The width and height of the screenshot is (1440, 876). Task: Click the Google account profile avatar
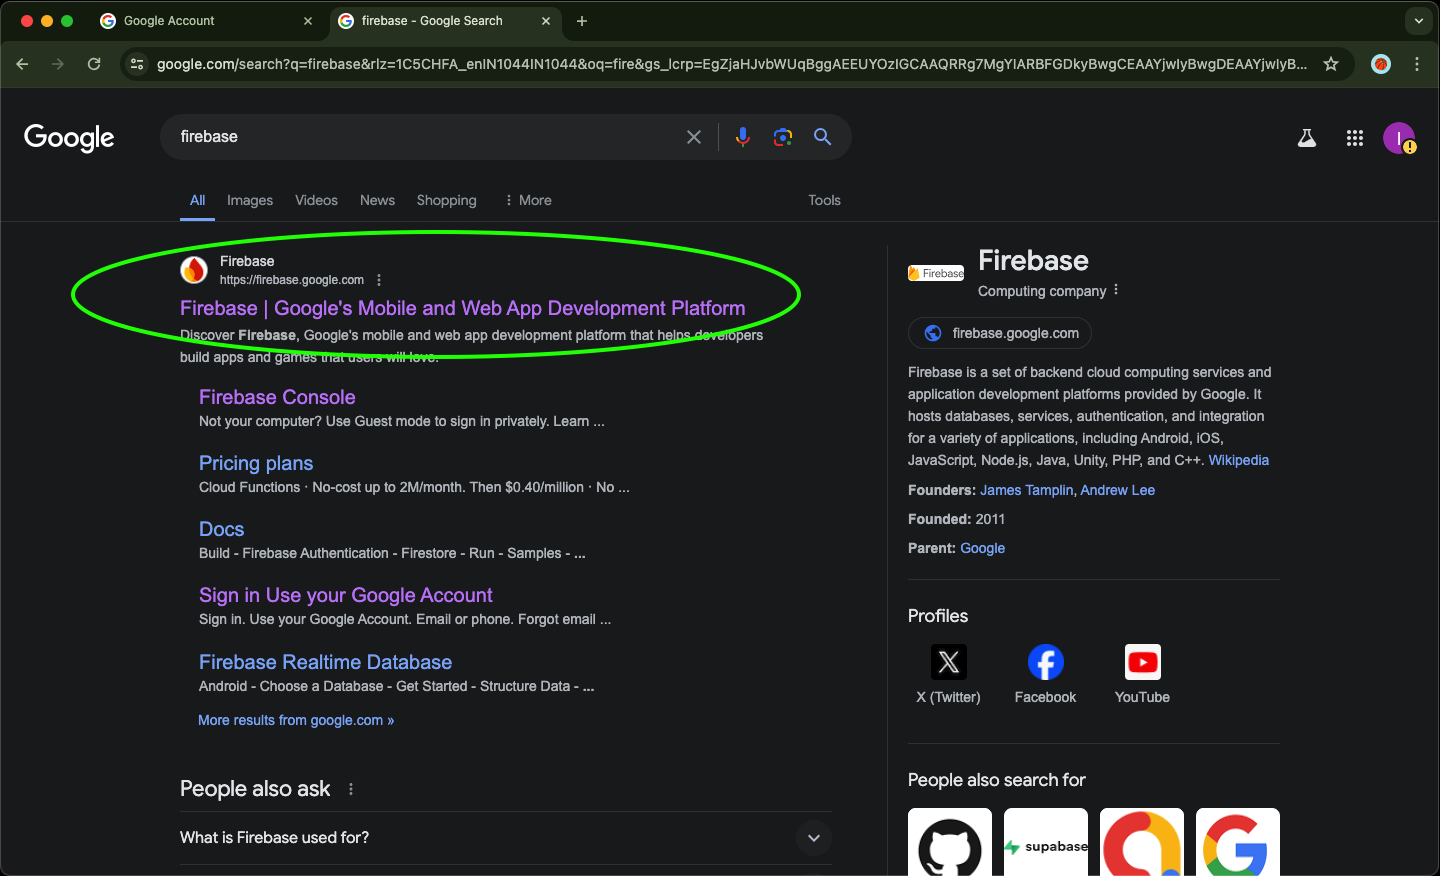(1399, 138)
